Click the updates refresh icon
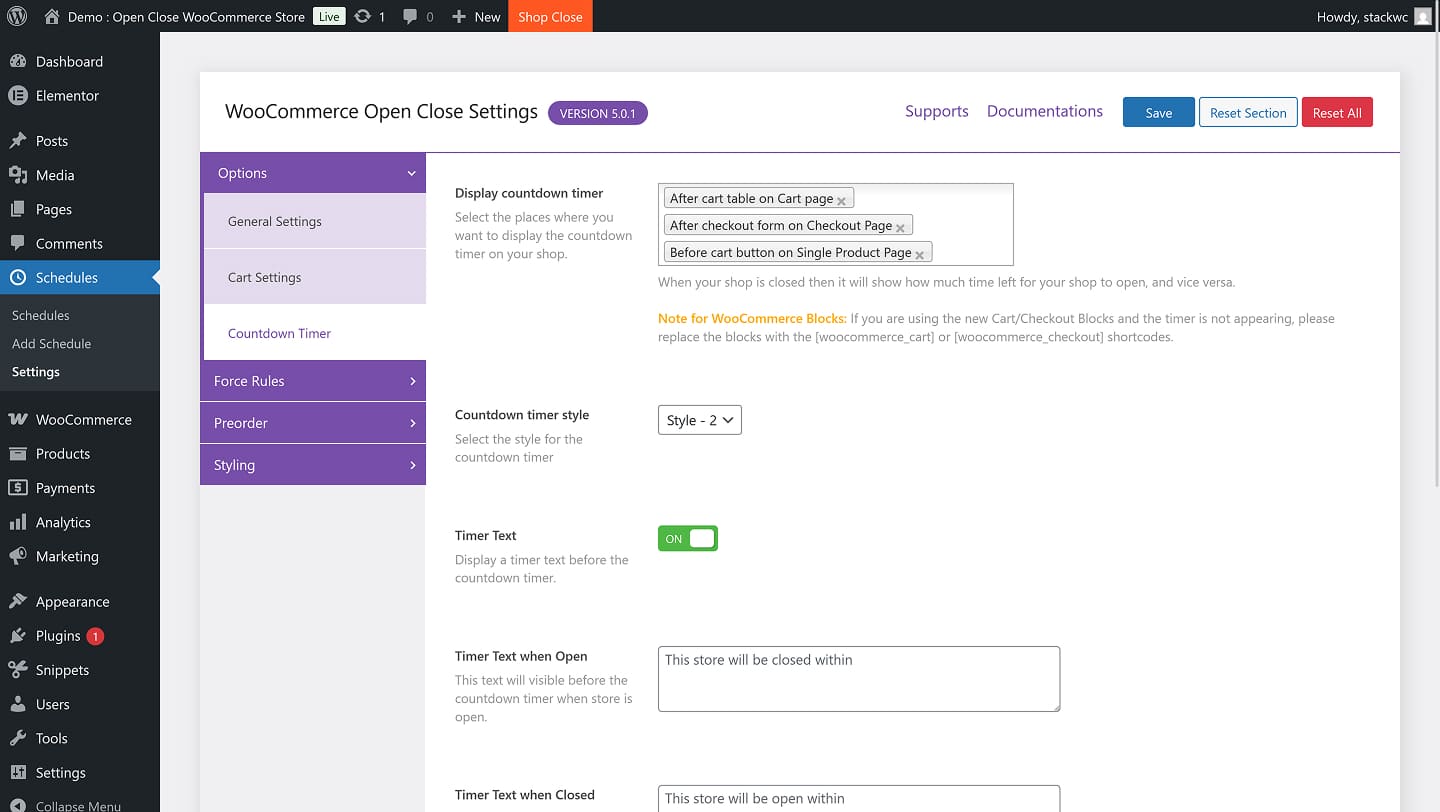This screenshot has width=1440, height=812. [362, 16]
